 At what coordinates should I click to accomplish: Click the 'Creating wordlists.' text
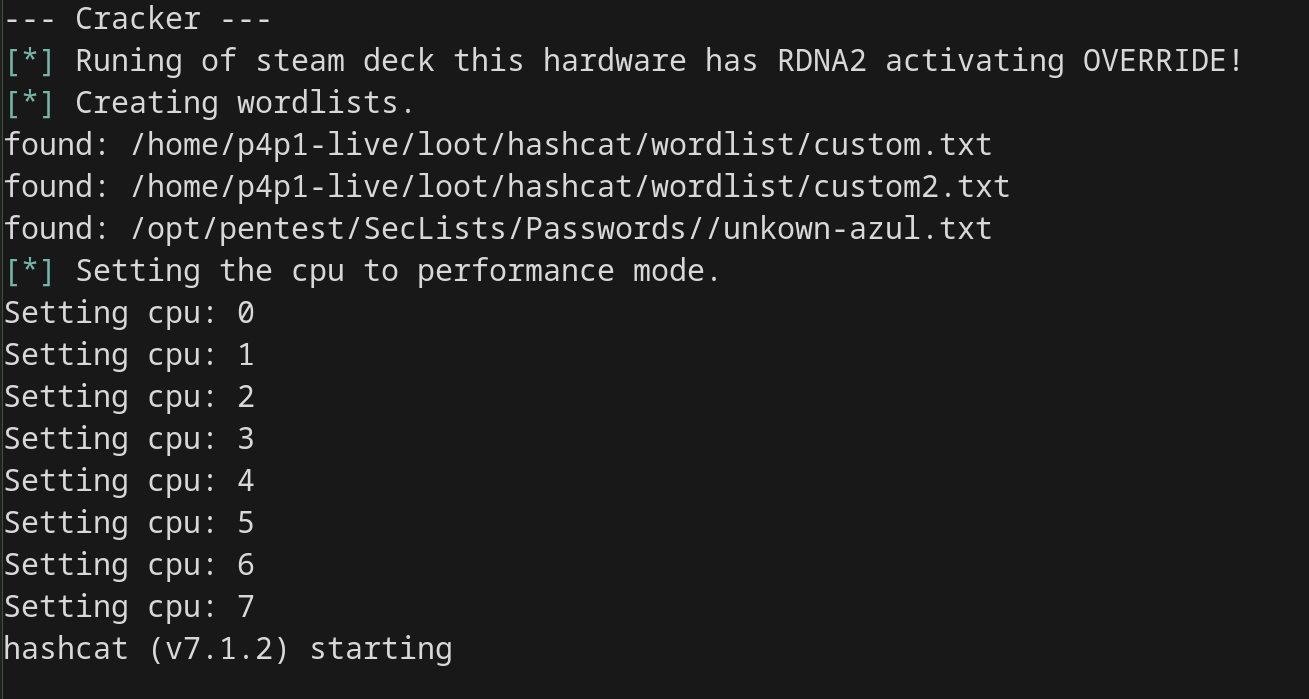click(x=245, y=102)
